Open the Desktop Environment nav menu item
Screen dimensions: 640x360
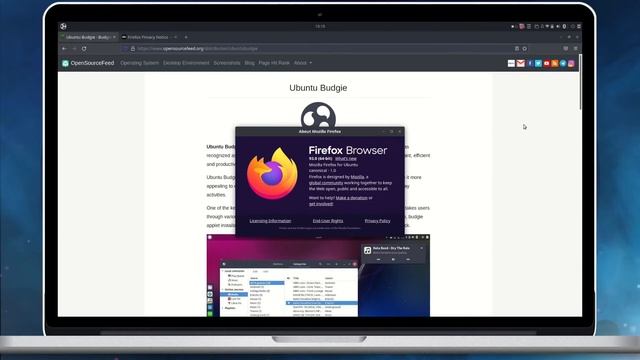(186, 63)
